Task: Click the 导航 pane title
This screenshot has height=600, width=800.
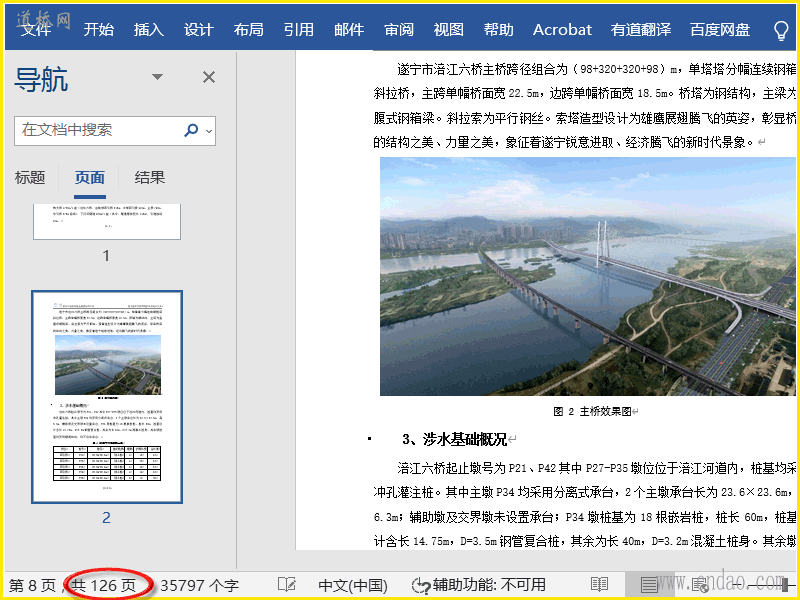Action: coord(41,79)
